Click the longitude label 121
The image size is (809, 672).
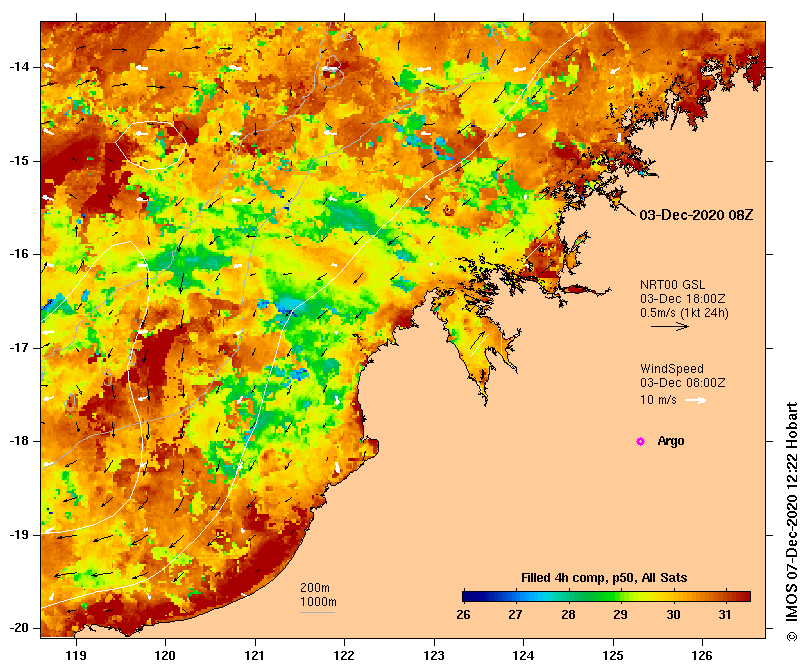tap(255, 656)
